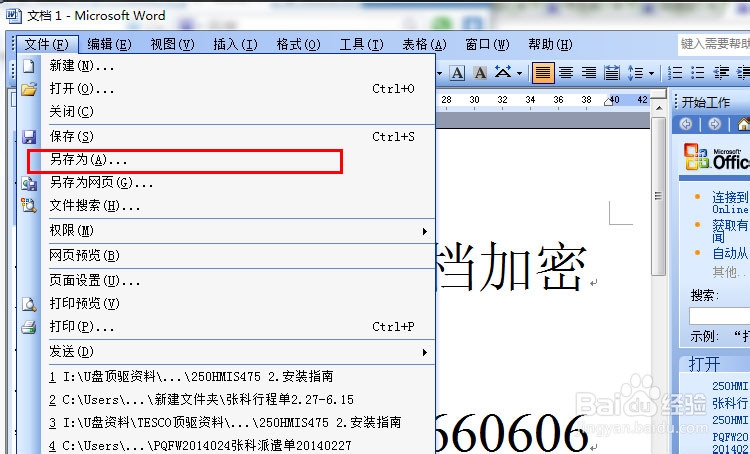The width and height of the screenshot is (750, 454).
Task: Toggle the character shading A button
Action: [x=480, y=73]
